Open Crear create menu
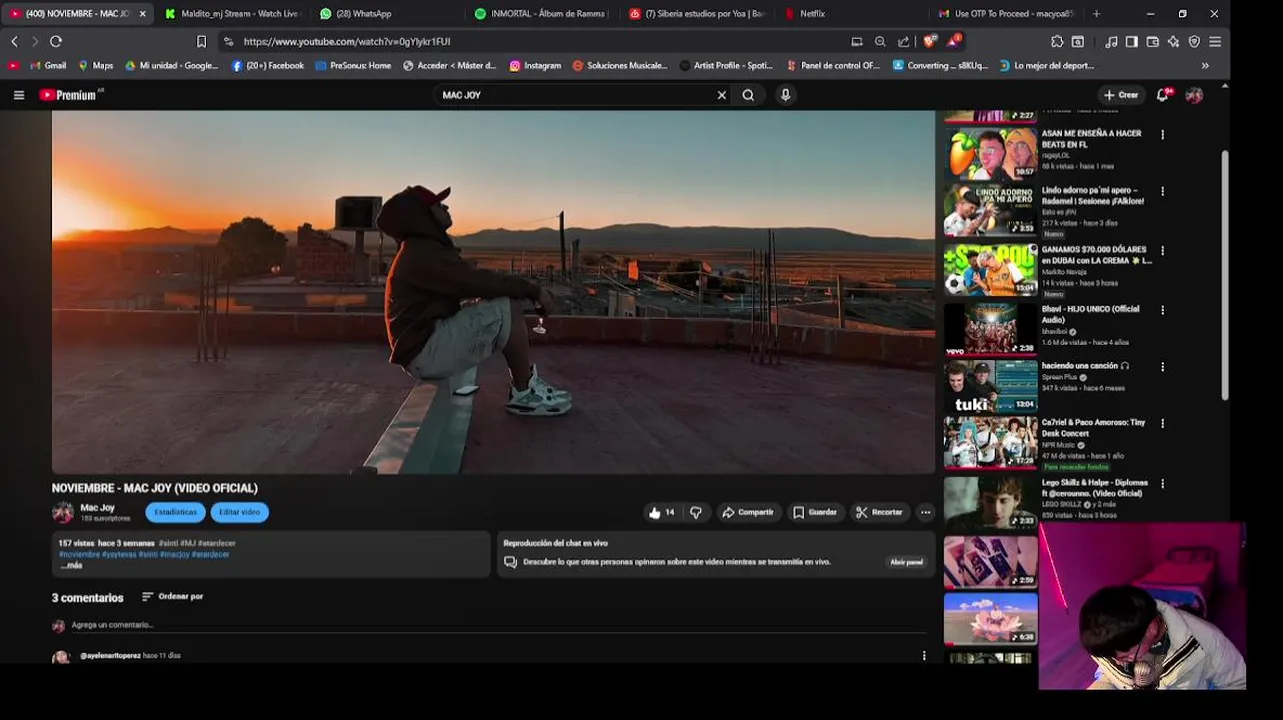The width and height of the screenshot is (1283, 720). point(1120,95)
